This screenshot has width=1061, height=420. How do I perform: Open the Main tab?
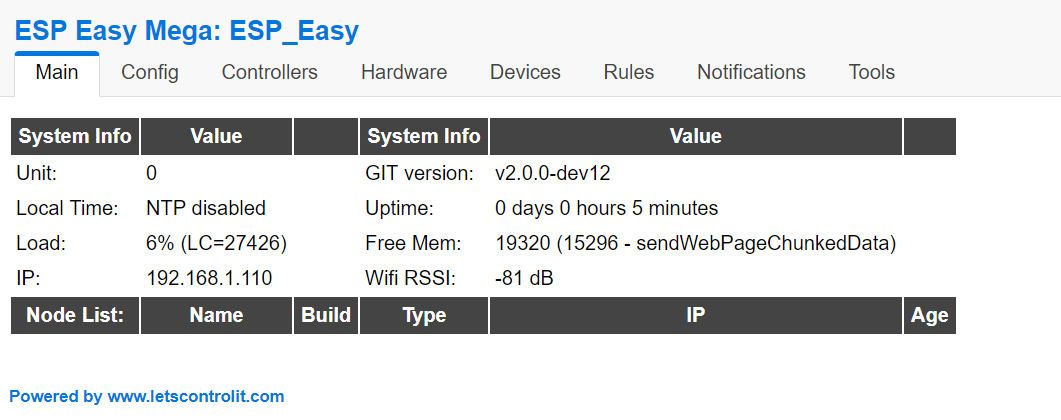(57, 73)
